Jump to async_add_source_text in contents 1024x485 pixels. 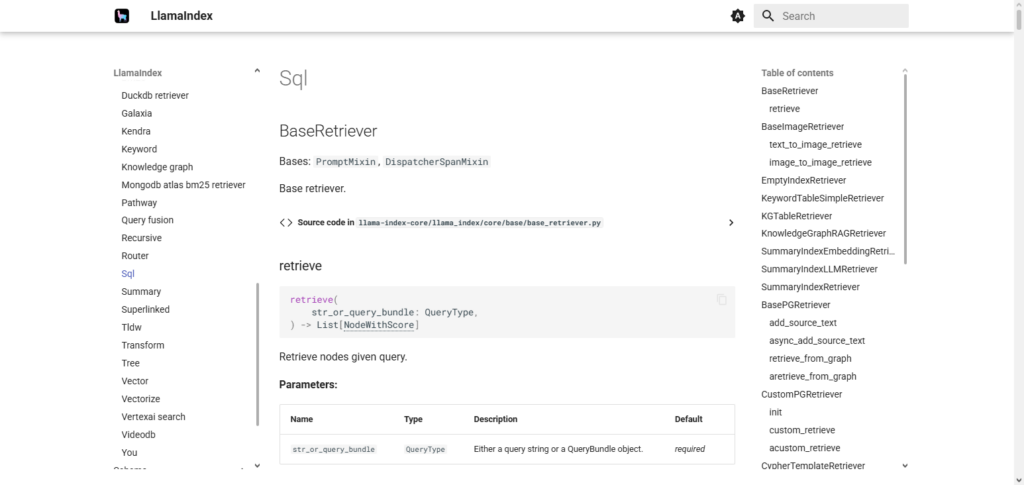tap(817, 341)
